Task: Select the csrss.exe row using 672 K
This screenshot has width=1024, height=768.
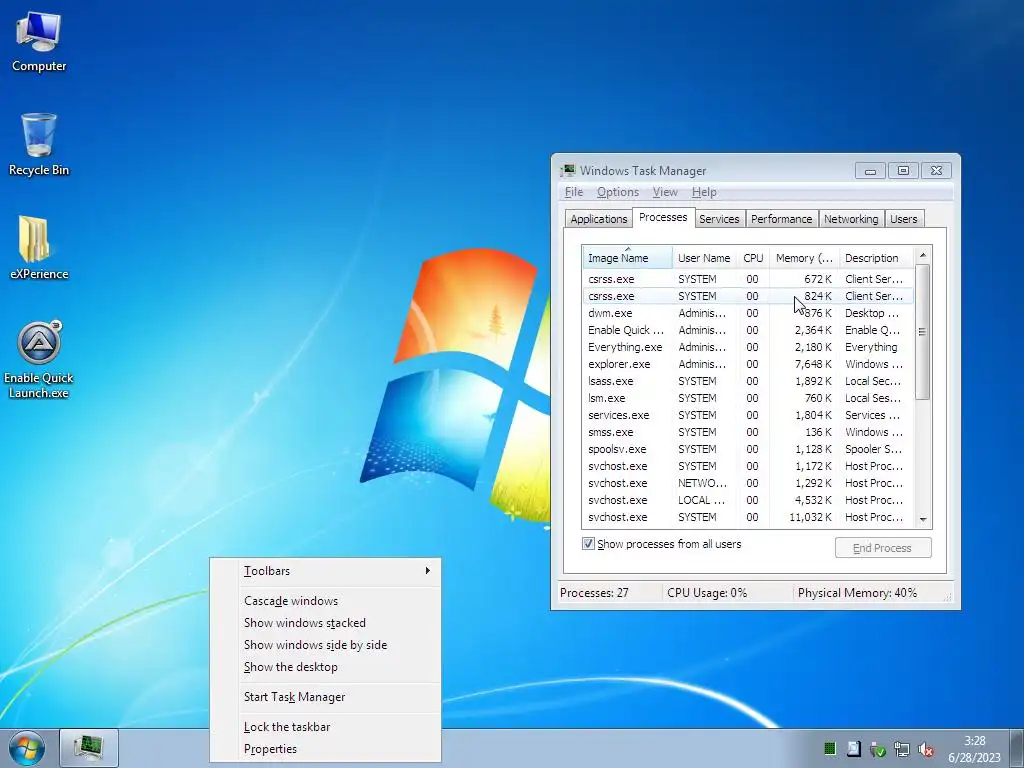Action: tap(748, 280)
